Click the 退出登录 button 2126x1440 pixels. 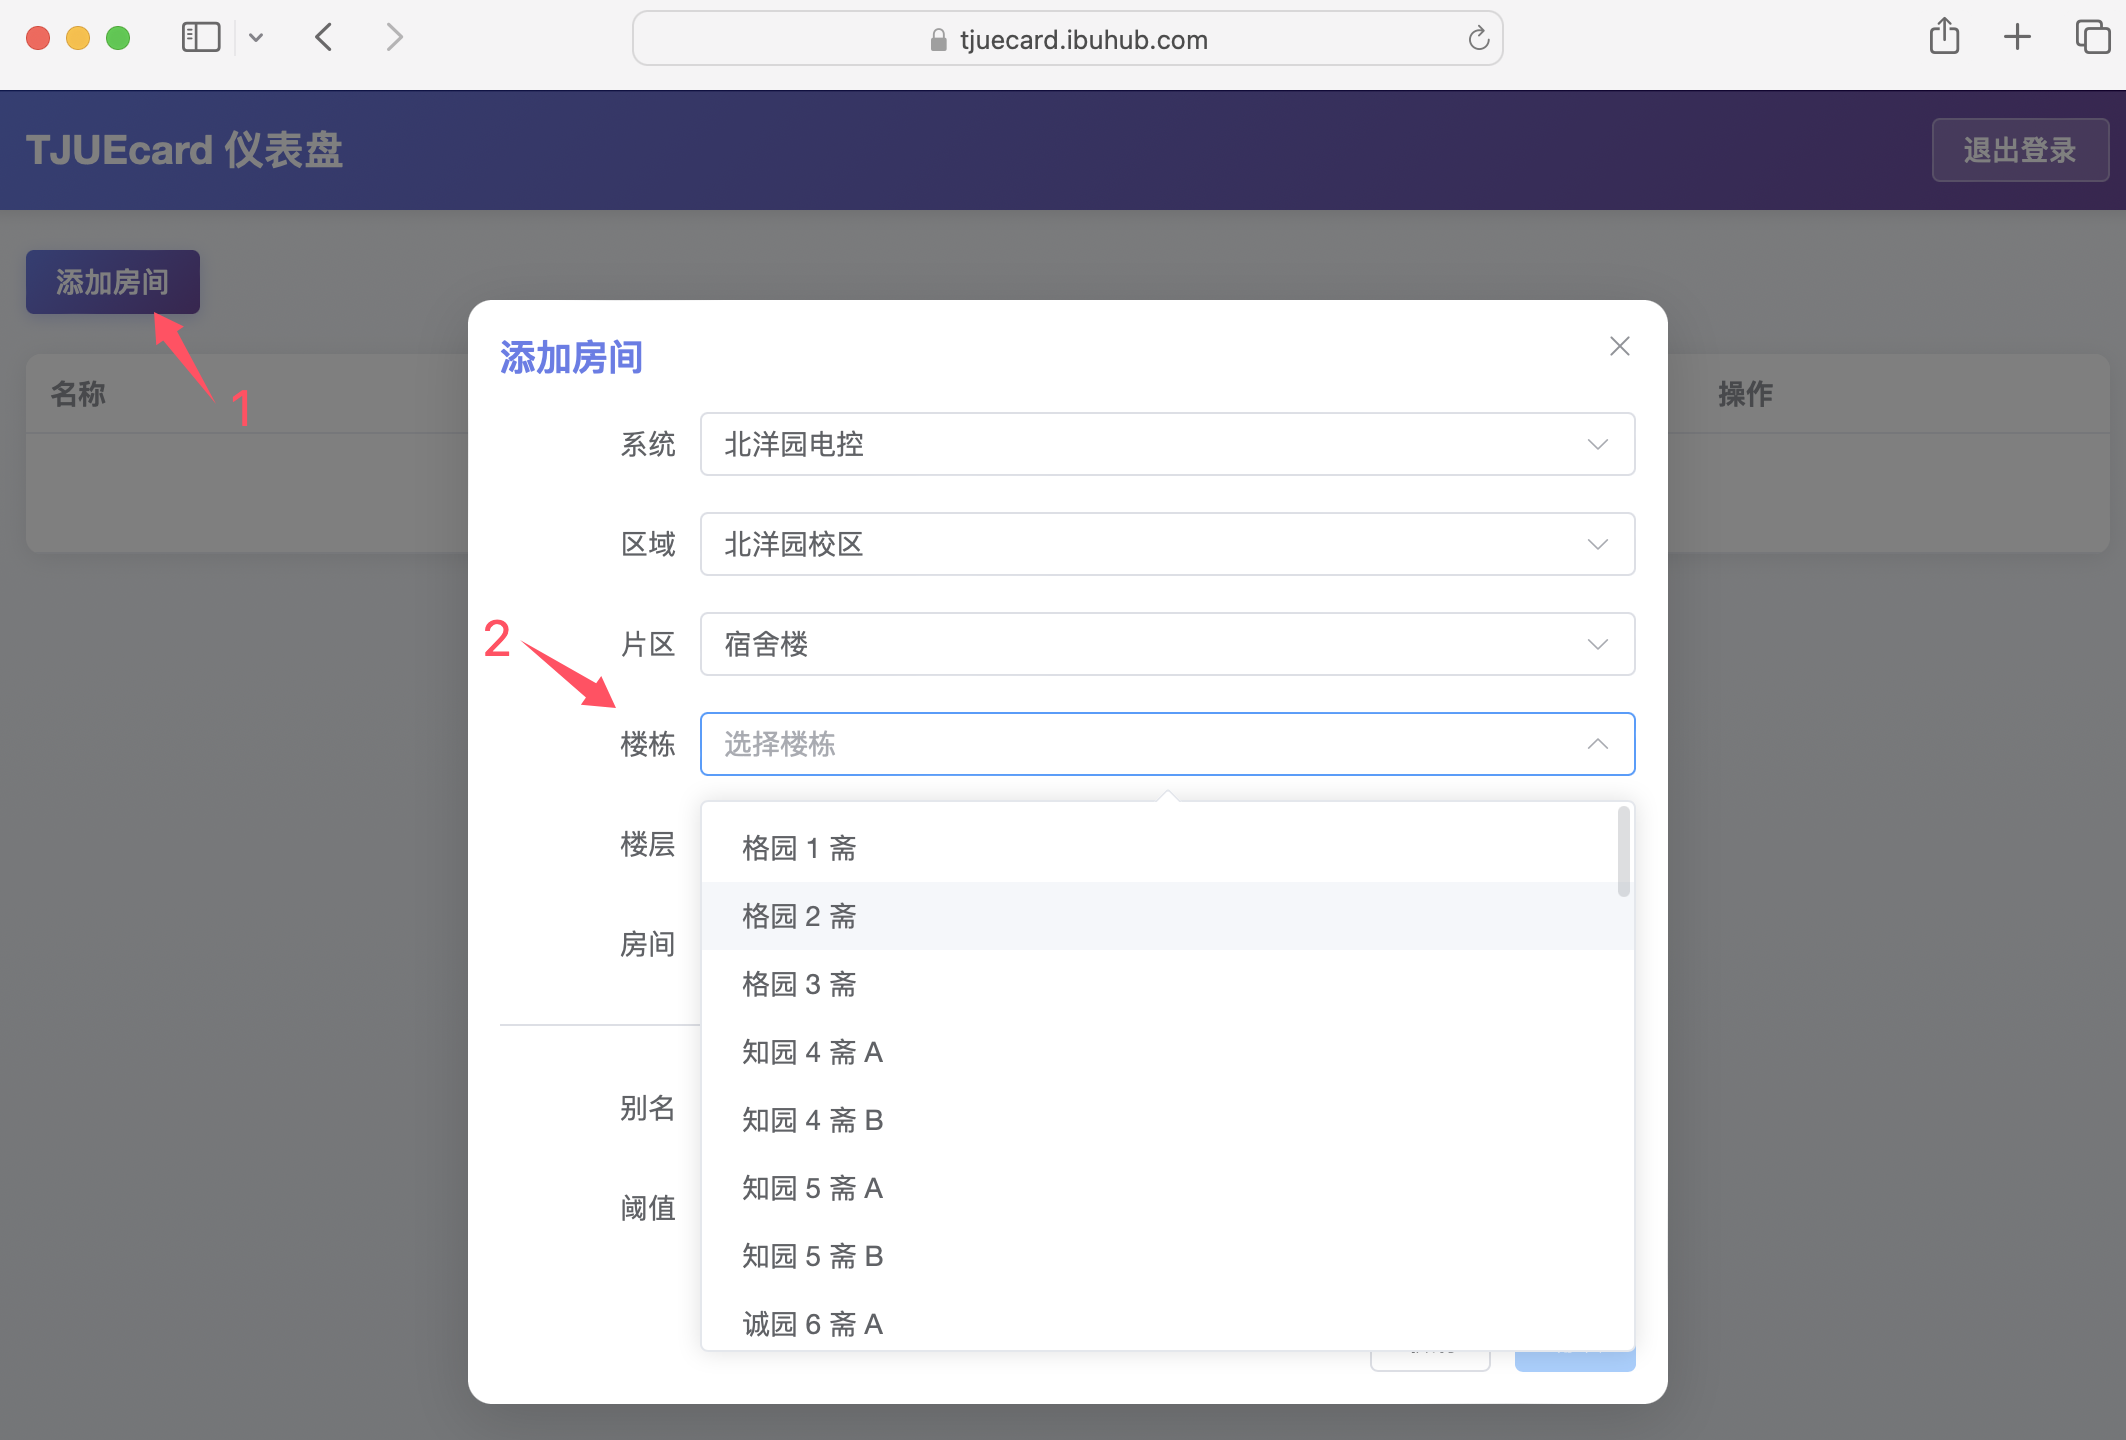point(2019,150)
